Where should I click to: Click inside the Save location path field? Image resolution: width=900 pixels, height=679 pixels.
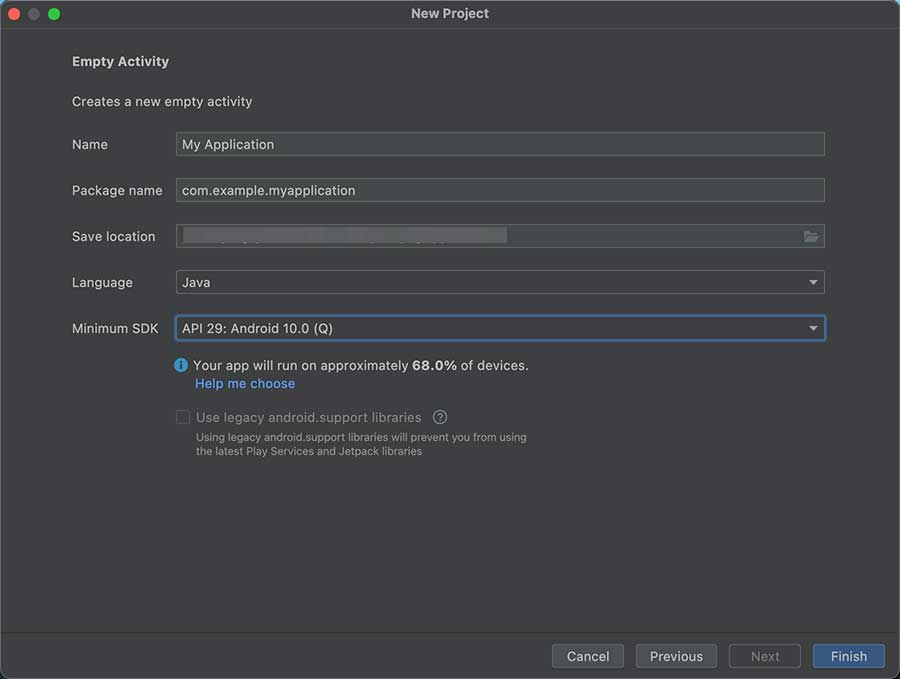[x=480, y=237]
